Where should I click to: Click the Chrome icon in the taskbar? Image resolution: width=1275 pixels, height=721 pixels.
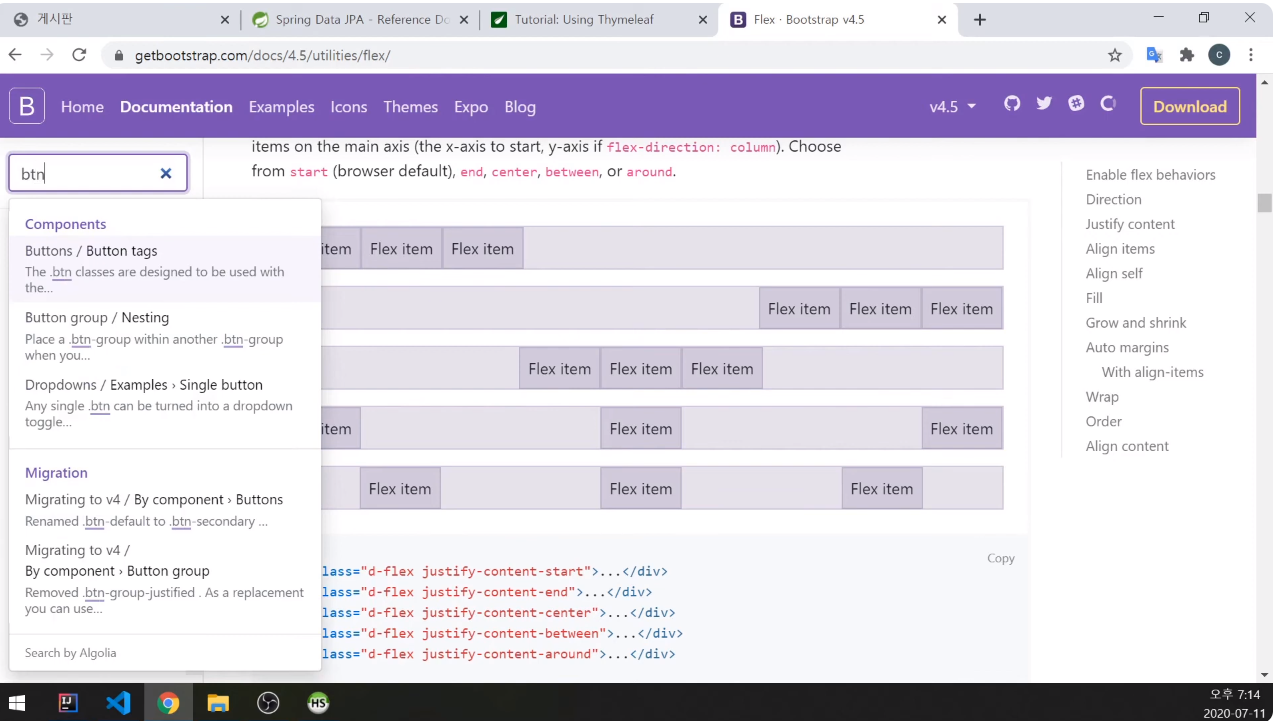click(x=168, y=703)
